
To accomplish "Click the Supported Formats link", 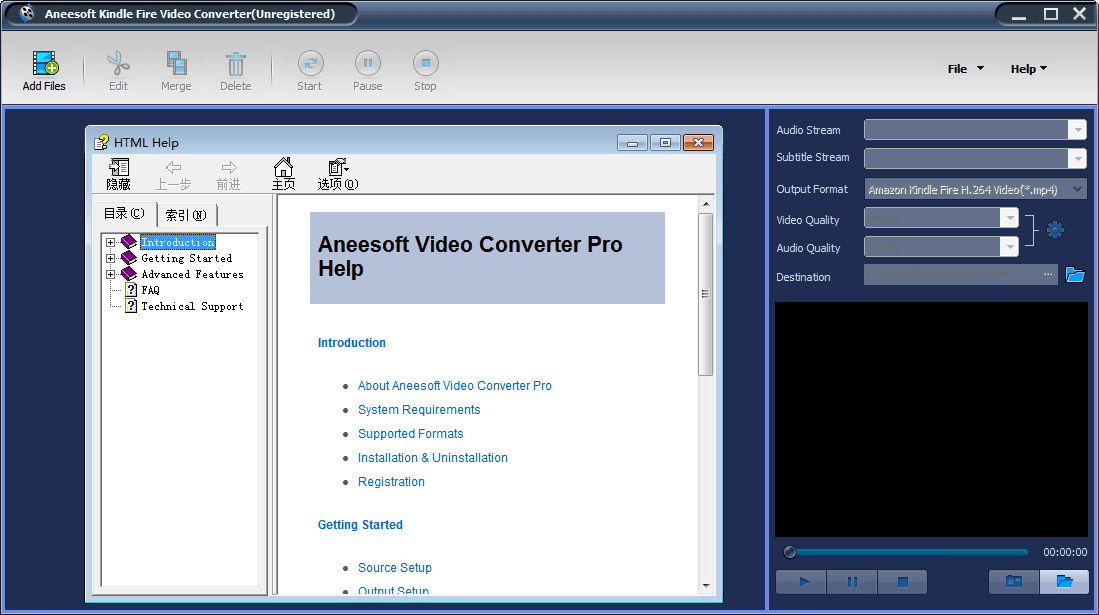I will (x=410, y=434).
